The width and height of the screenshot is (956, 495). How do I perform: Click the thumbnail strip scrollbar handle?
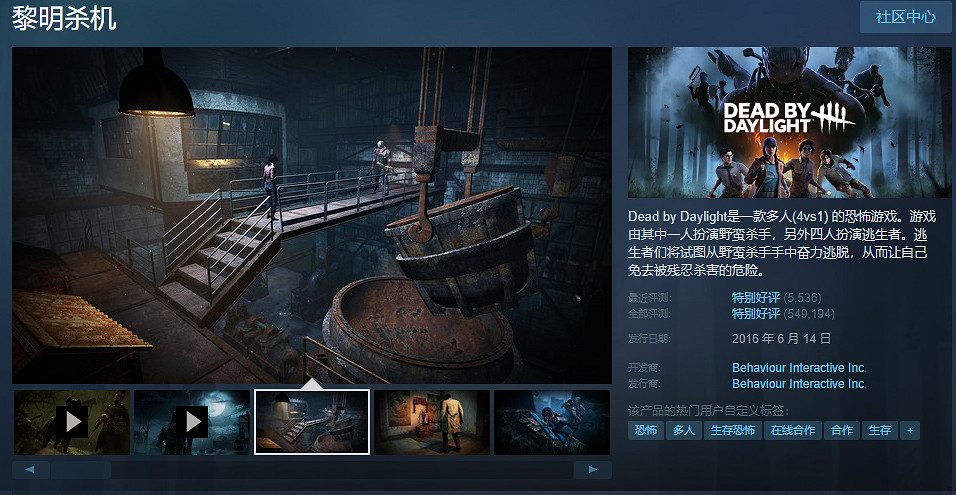[x=80, y=469]
